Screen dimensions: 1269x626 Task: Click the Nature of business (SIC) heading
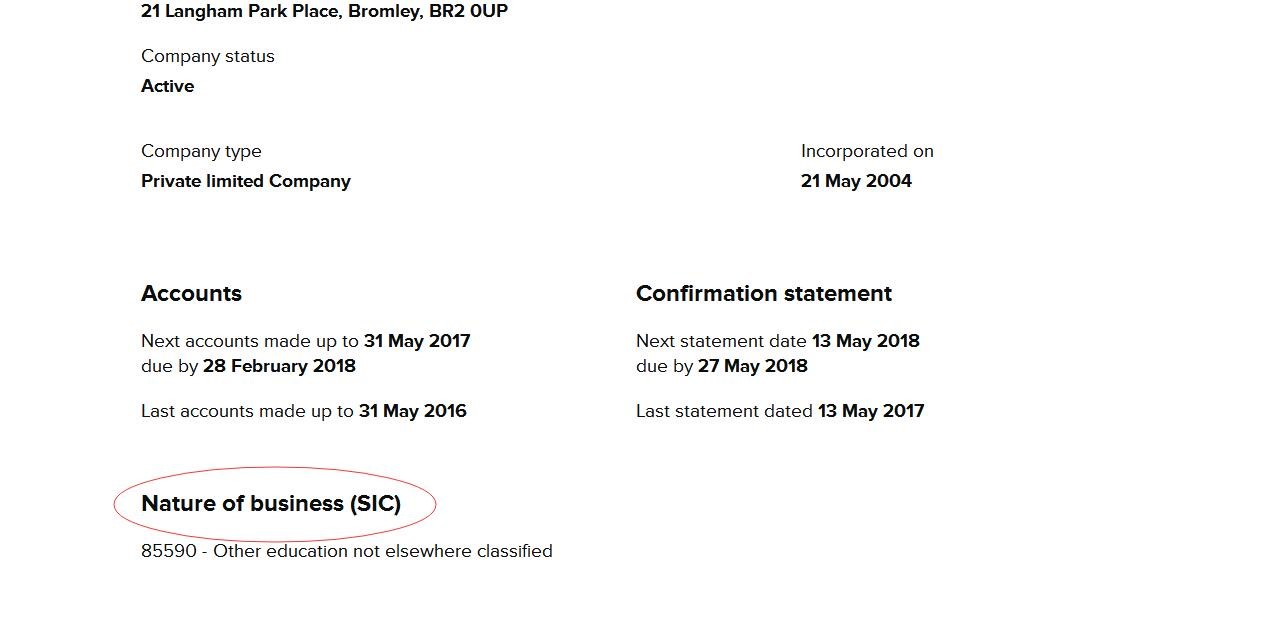point(271,504)
